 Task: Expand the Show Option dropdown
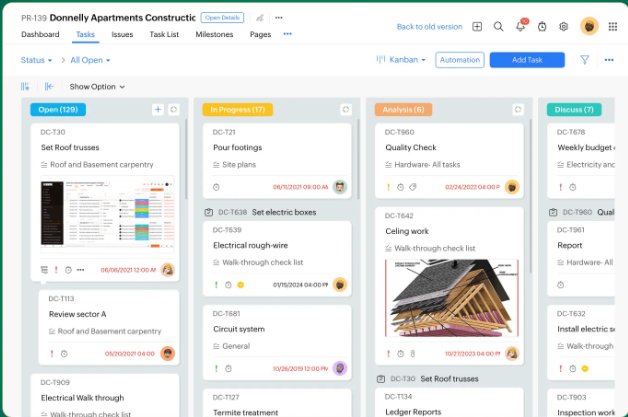tap(97, 87)
